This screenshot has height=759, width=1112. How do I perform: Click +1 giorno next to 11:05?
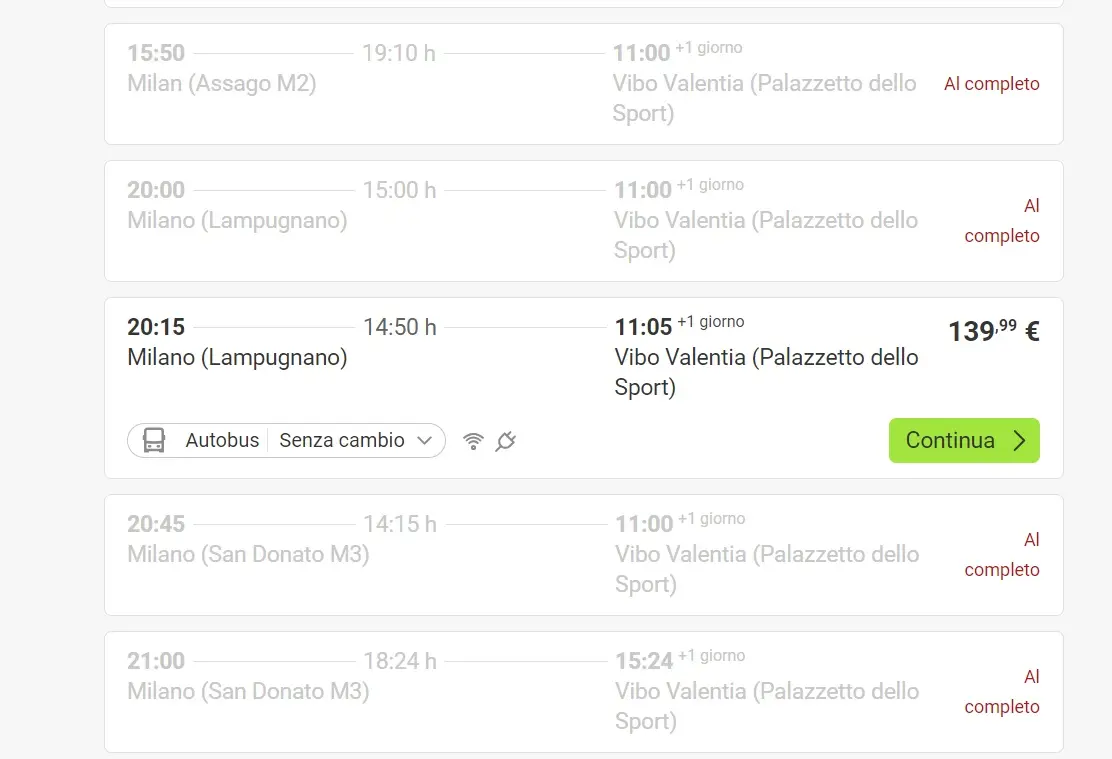click(710, 322)
